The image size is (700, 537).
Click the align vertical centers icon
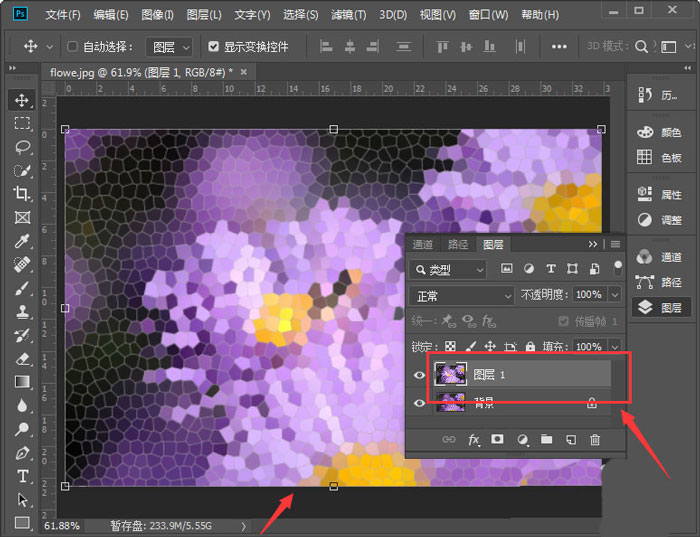(x=466, y=46)
